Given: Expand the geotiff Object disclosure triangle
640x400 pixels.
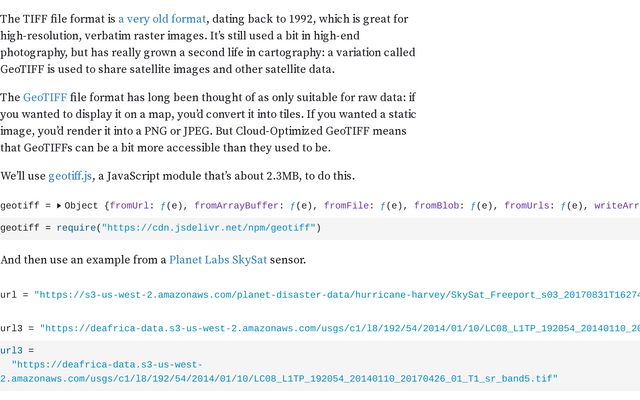Looking at the screenshot, I should (59, 206).
